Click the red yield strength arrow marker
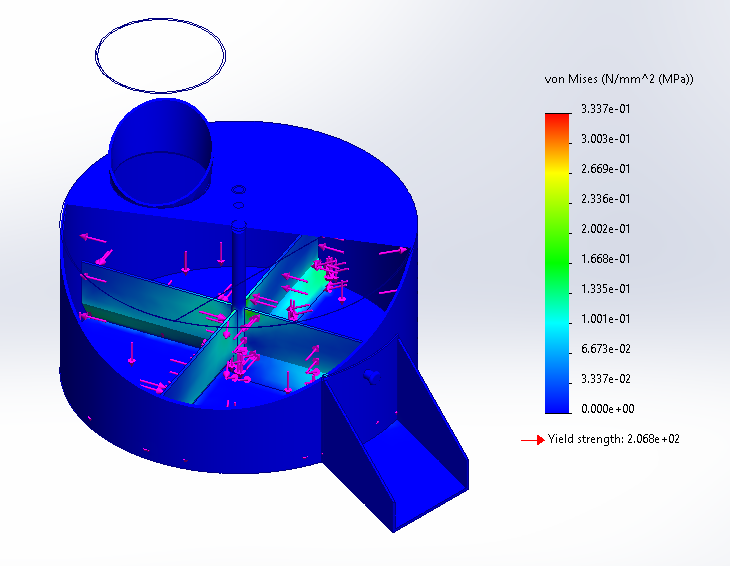Screen dimensions: 730x566 [533, 440]
